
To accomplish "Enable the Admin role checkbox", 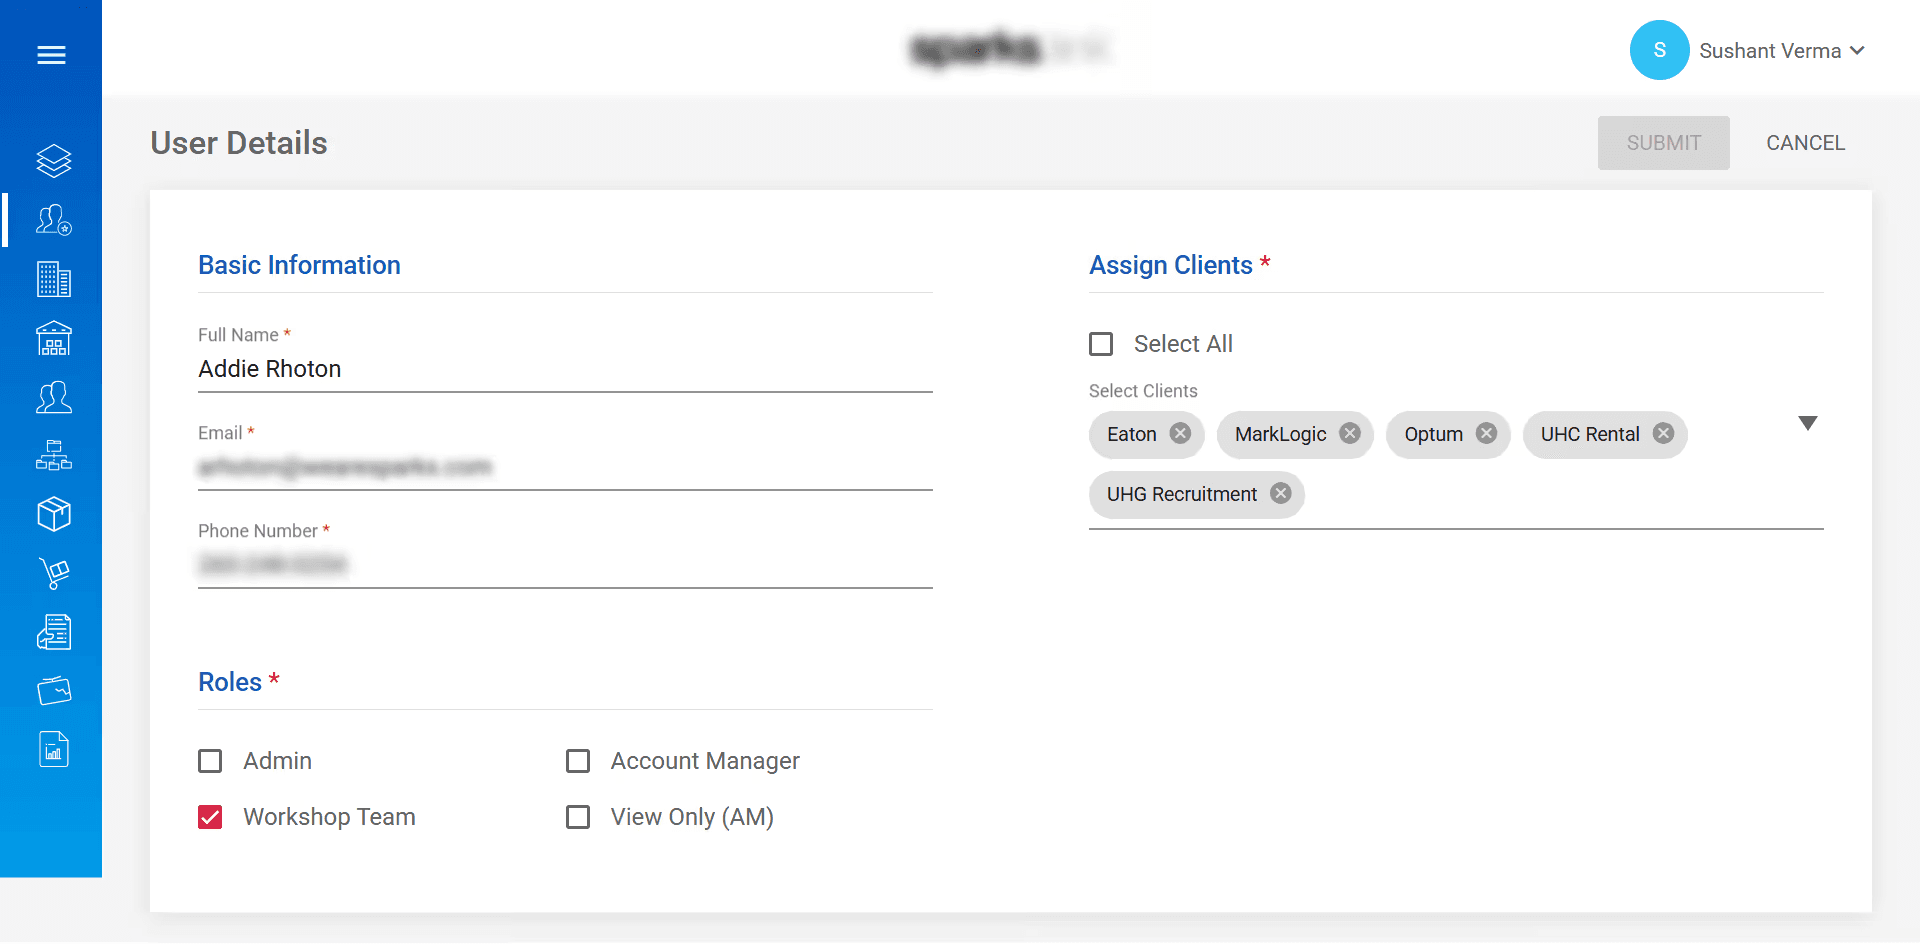I will tap(210, 761).
